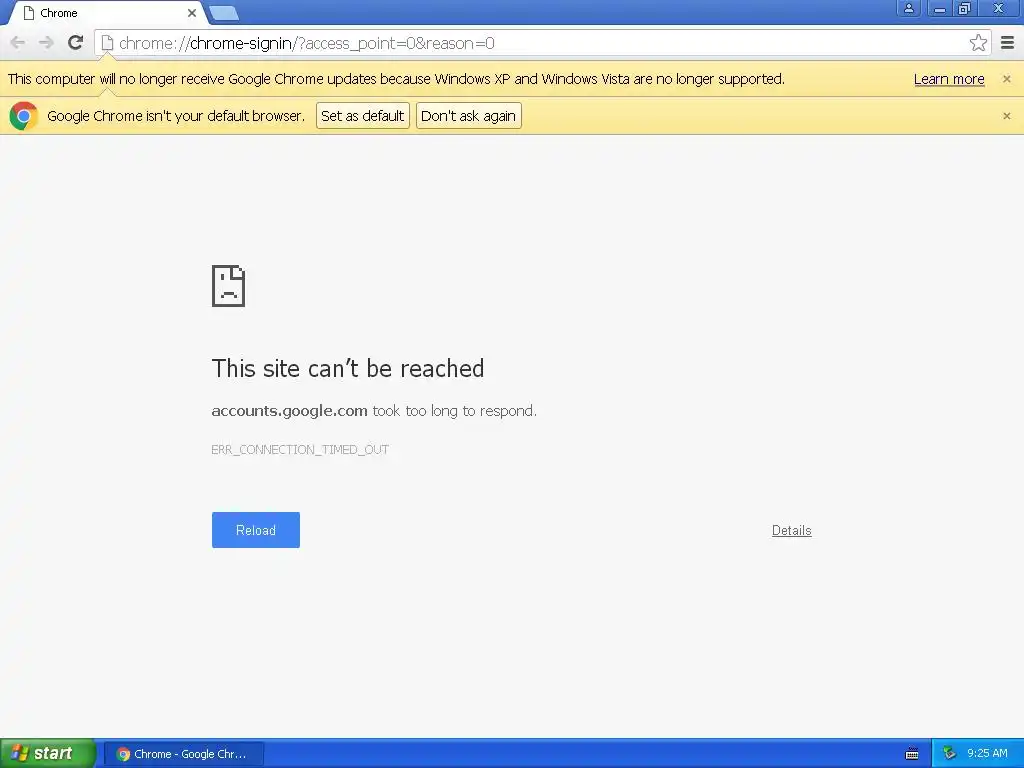Click the browser back arrow
Screen dimensions: 1024x768
pyautogui.click(x=18, y=43)
